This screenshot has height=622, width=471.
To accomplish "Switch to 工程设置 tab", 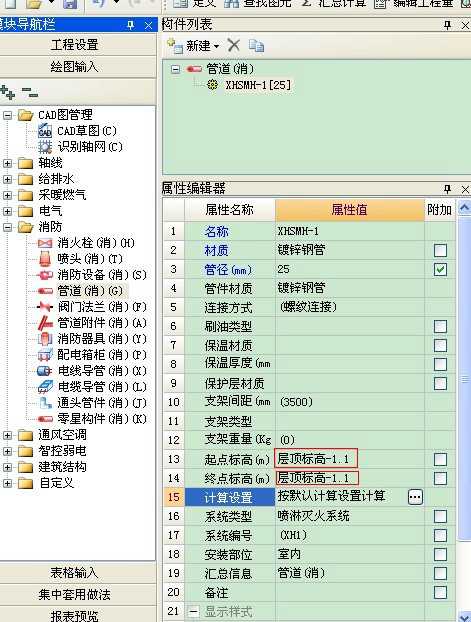I will pyautogui.click(x=75, y=45).
